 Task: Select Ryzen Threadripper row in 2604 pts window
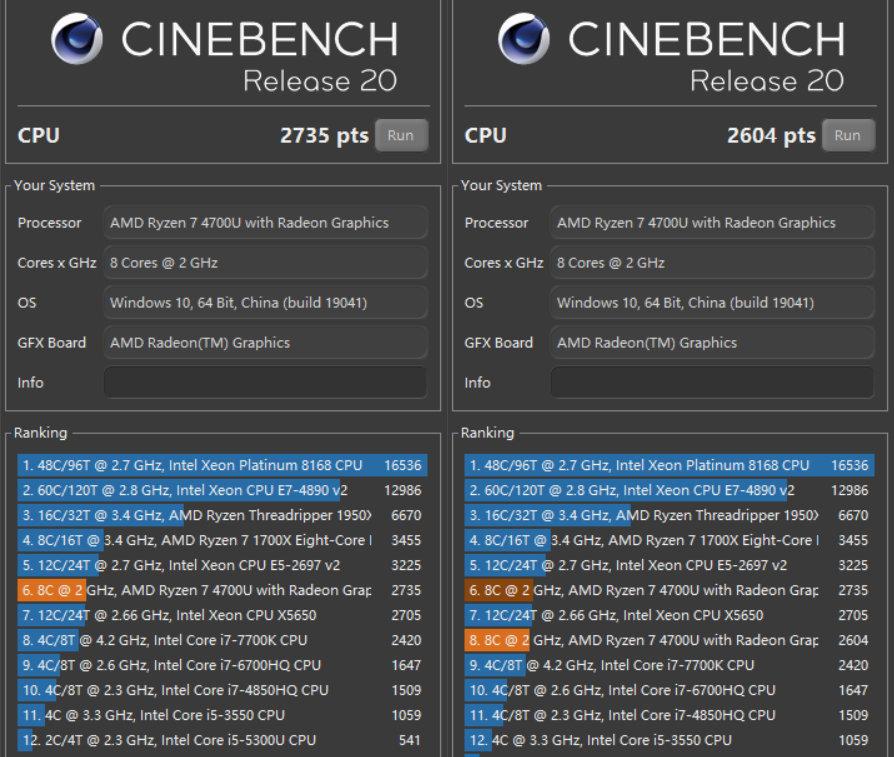pyautogui.click(x=669, y=515)
